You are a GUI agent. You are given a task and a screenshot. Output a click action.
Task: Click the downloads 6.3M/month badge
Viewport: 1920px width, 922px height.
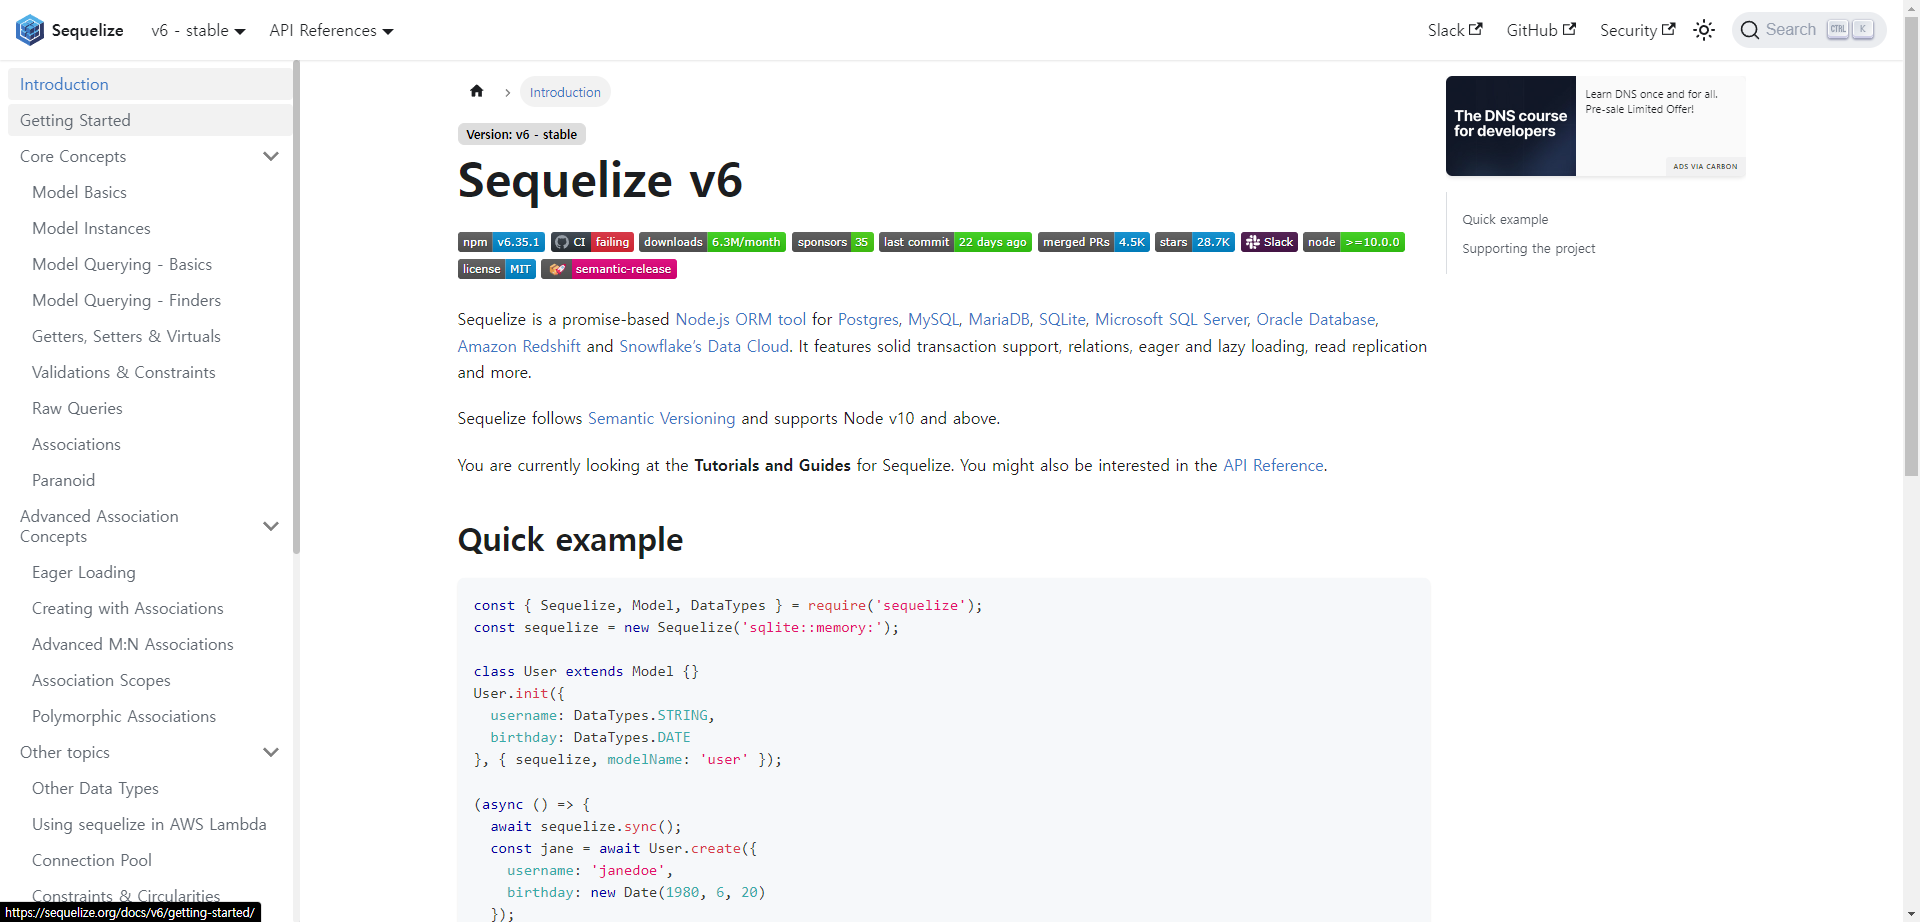(712, 242)
